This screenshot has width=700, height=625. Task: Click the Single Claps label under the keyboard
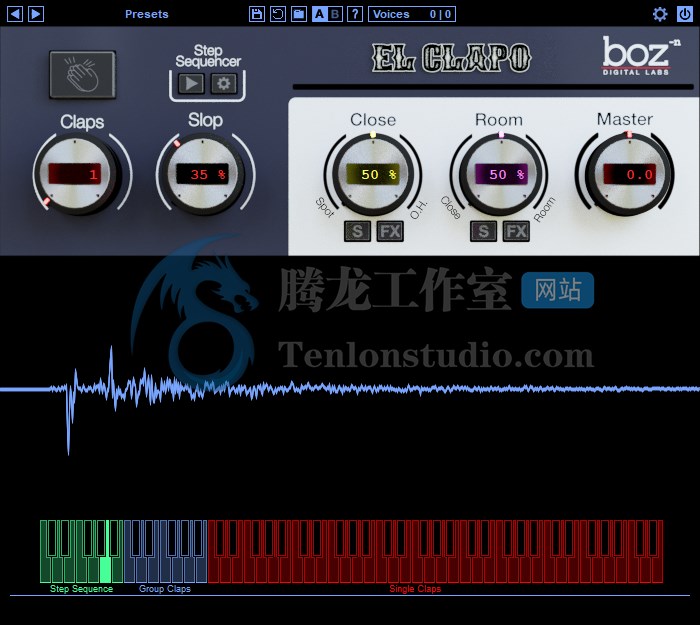[415, 589]
